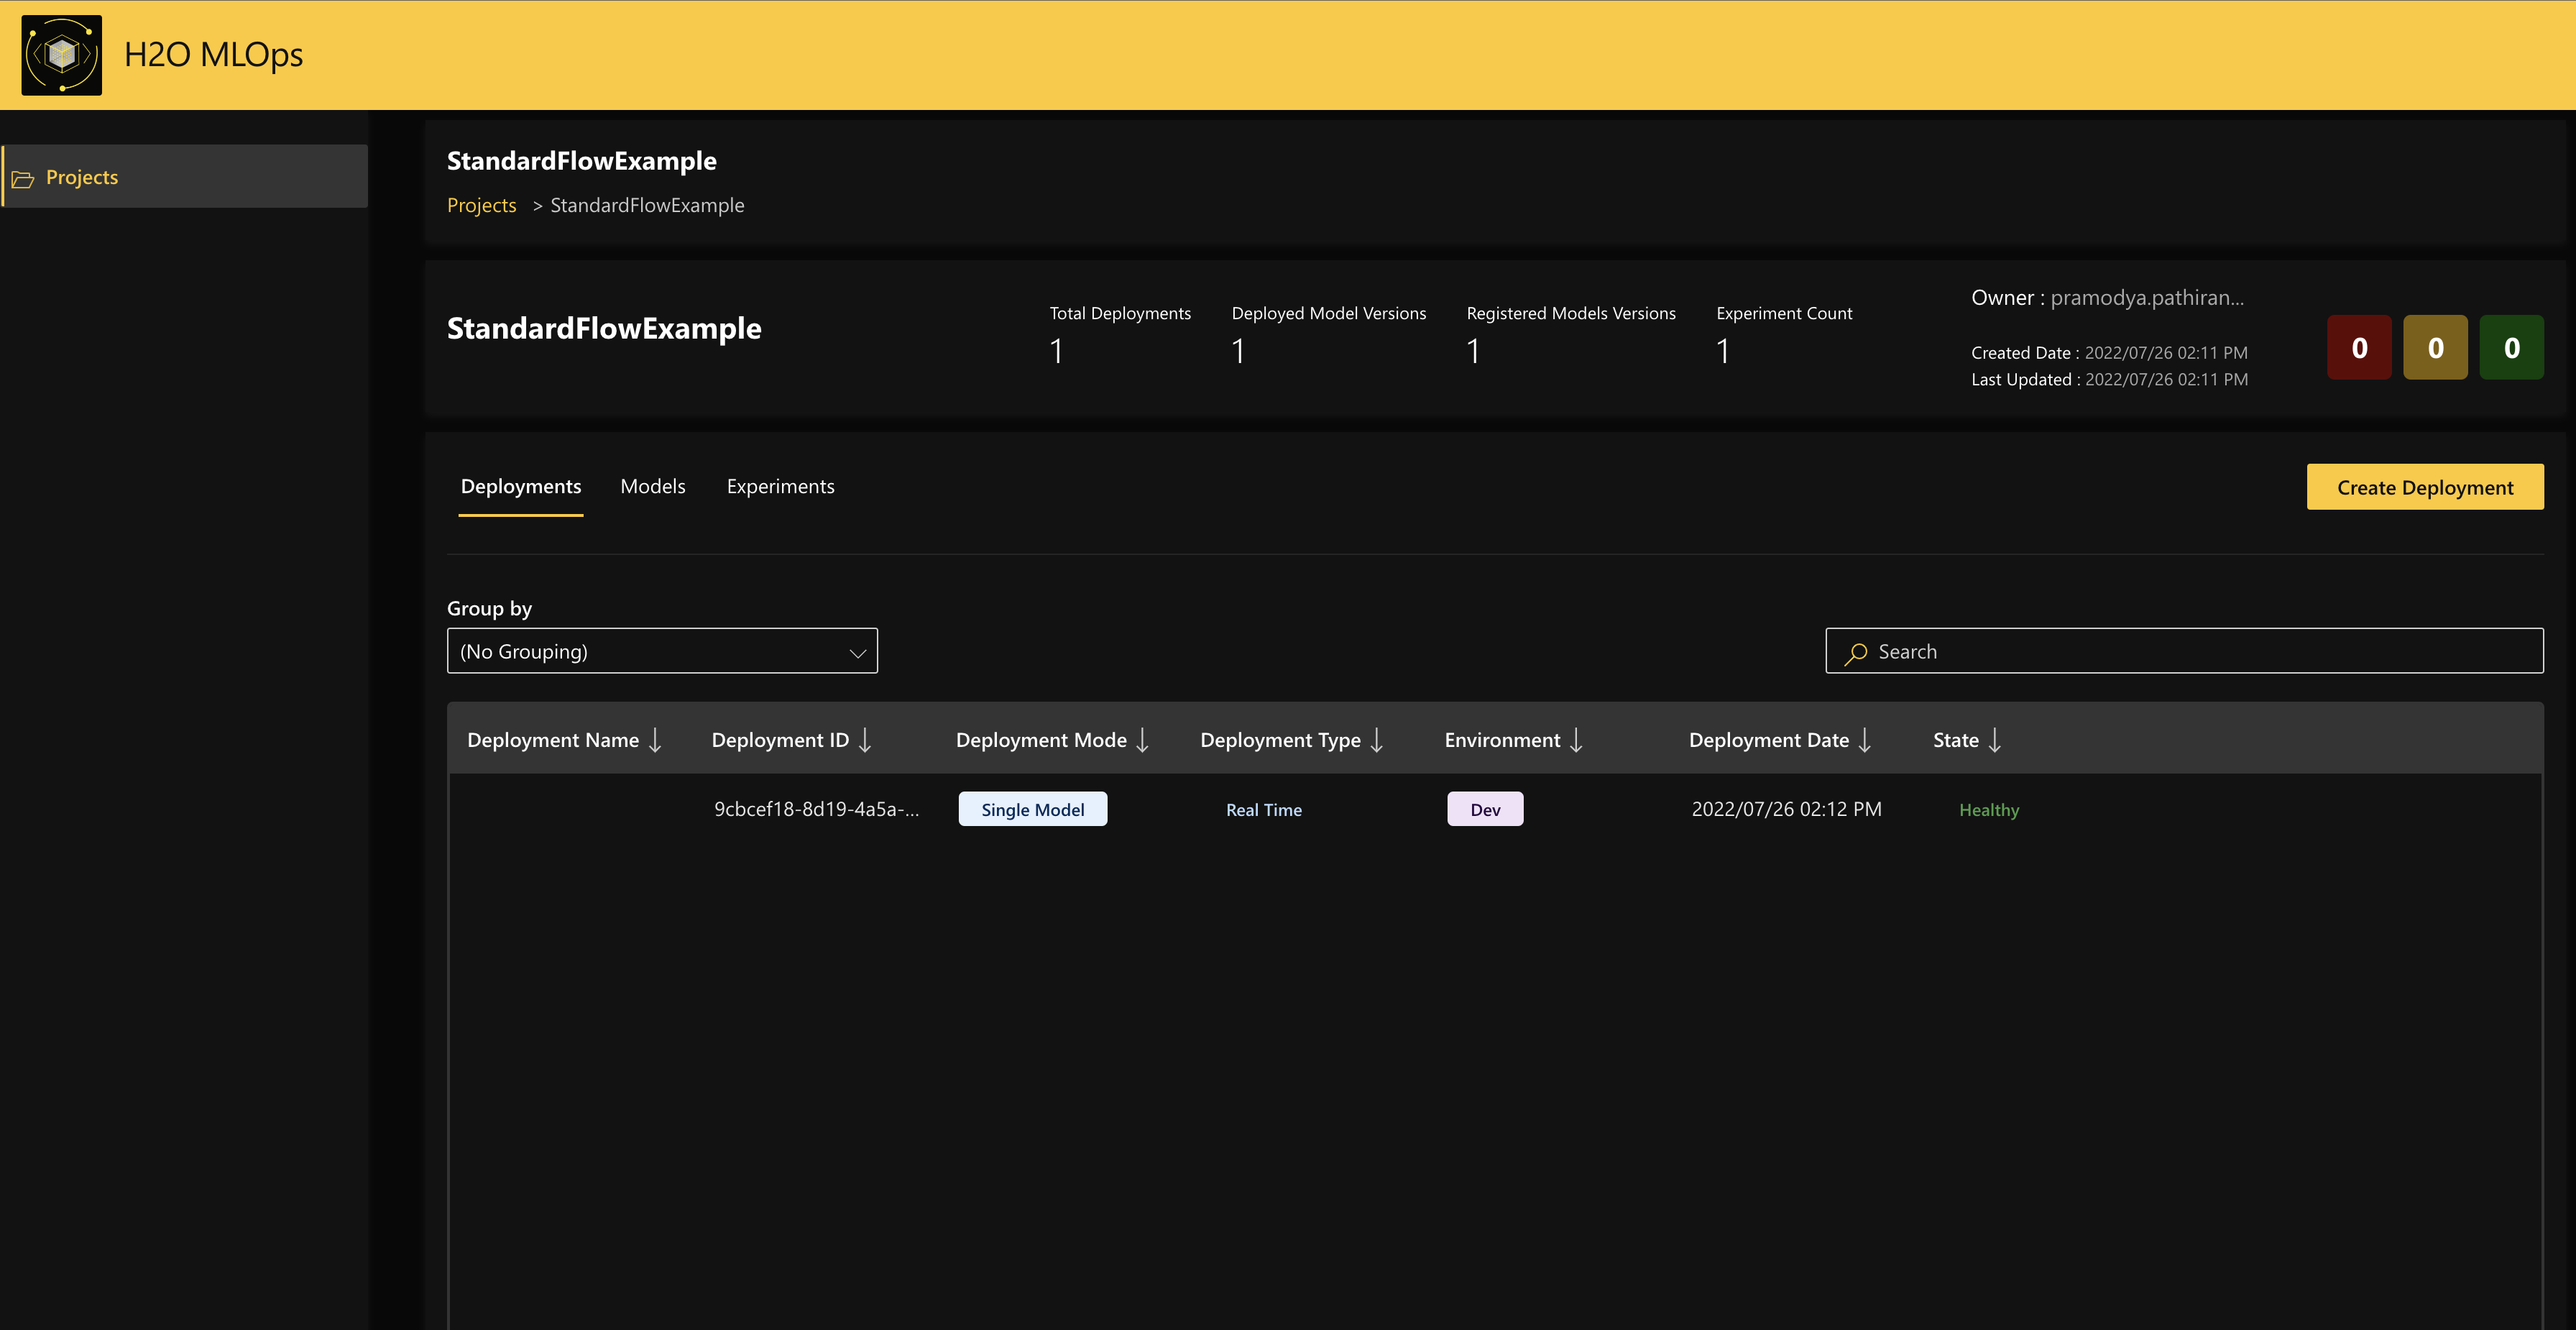Click the Deployment Type column header
Screen dimensions: 2576x1330
click(x=1280, y=740)
